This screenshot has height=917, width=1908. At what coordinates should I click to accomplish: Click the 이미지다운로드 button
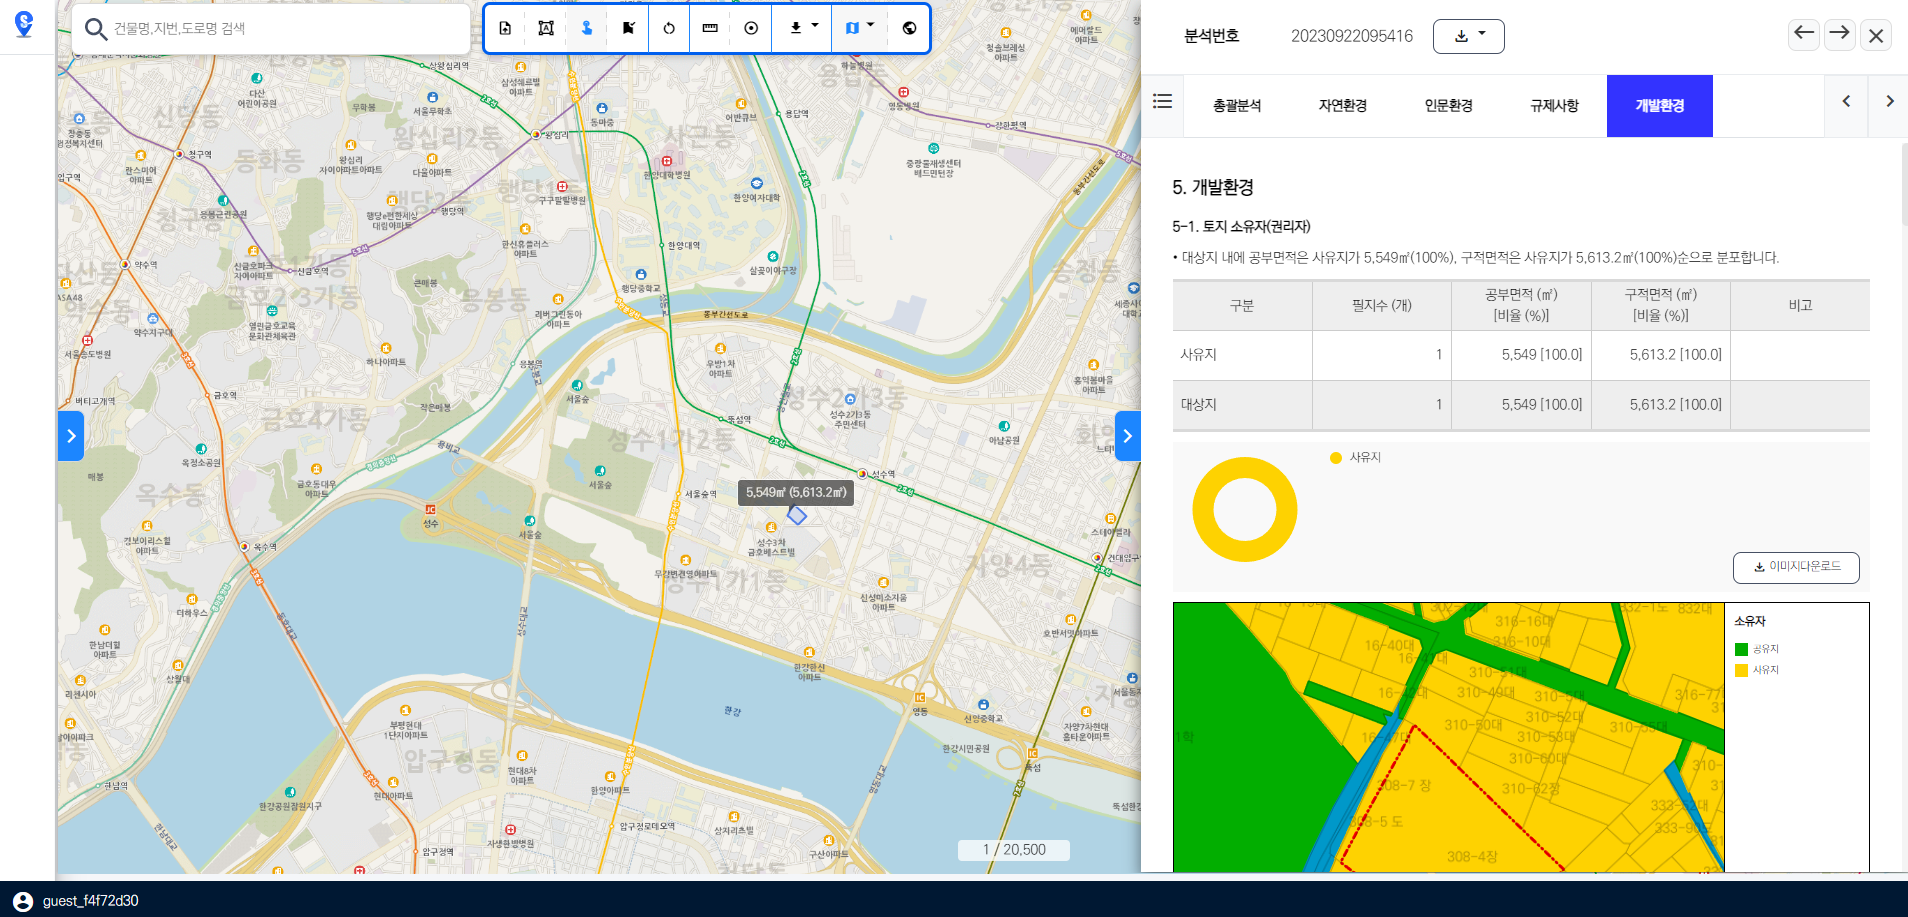click(x=1795, y=567)
